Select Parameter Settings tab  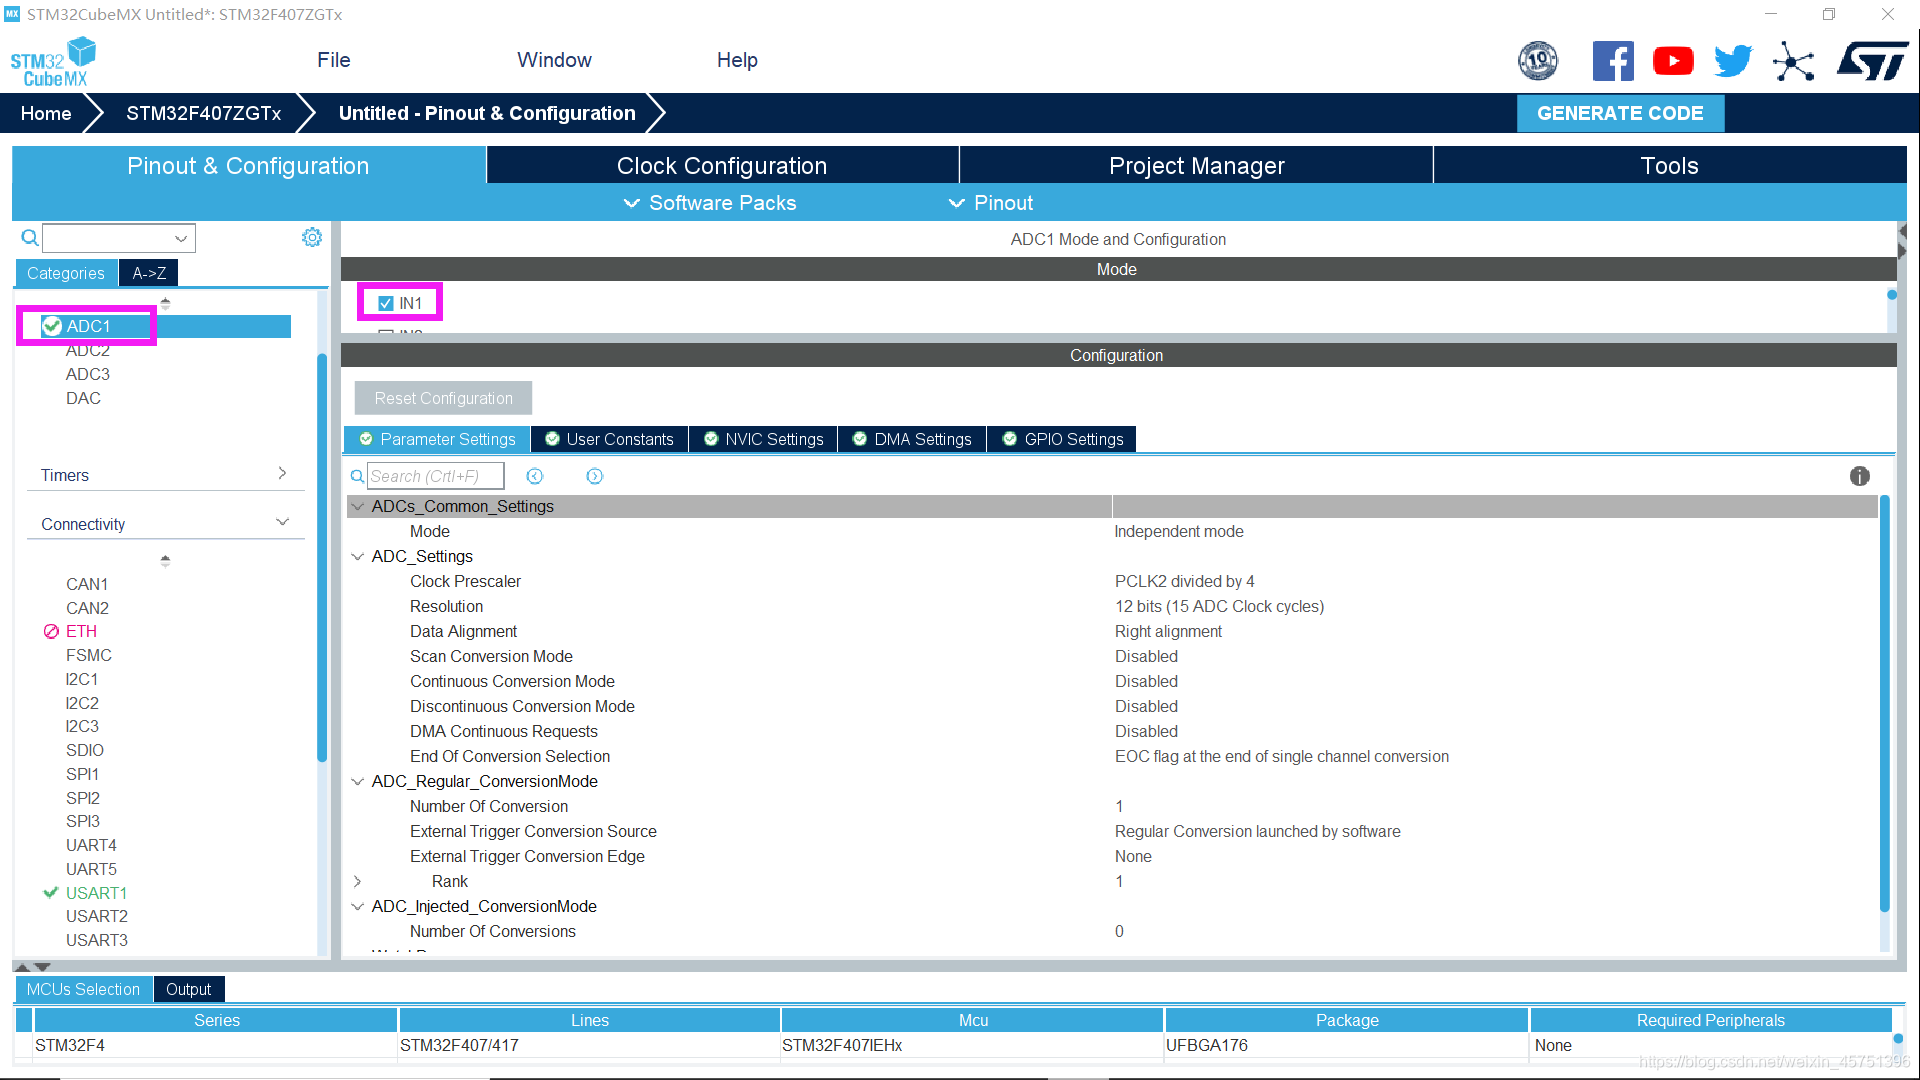pos(437,439)
